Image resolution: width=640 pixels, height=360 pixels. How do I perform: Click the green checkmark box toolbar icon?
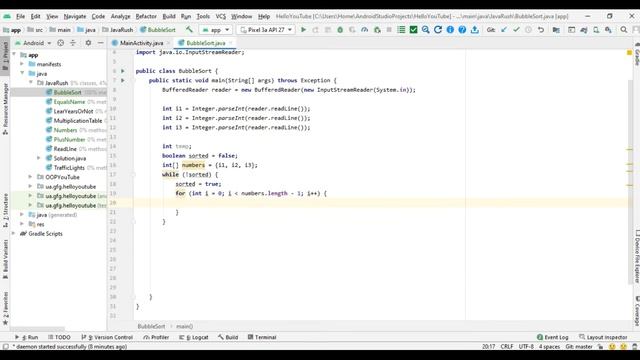point(413,30)
